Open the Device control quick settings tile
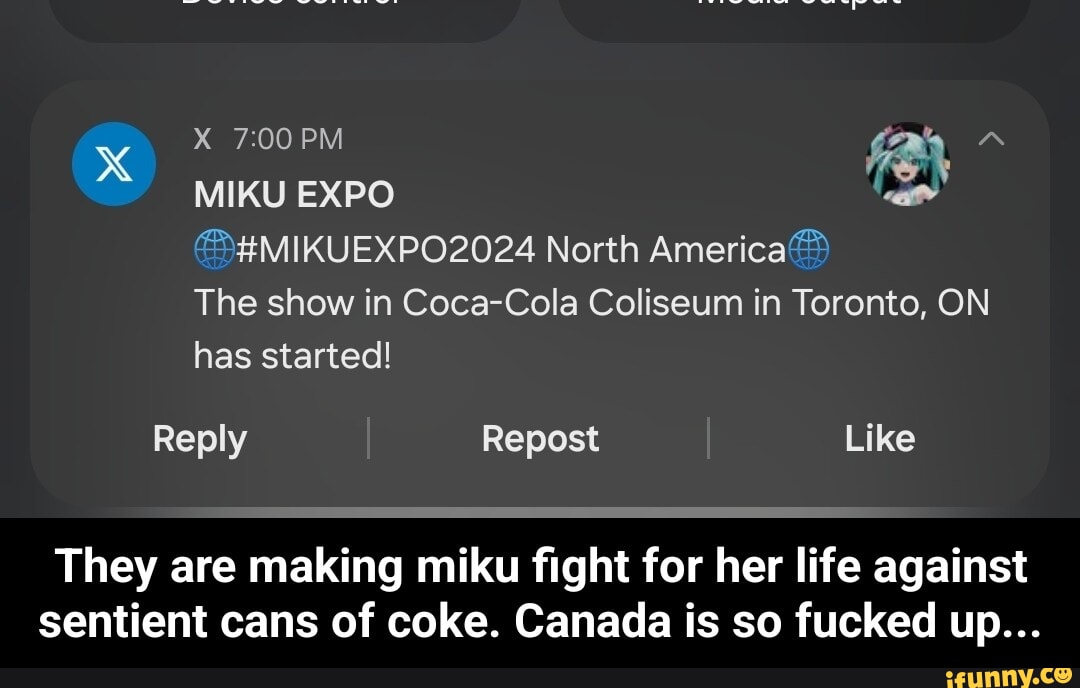The image size is (1080, 688). [x=285, y=10]
